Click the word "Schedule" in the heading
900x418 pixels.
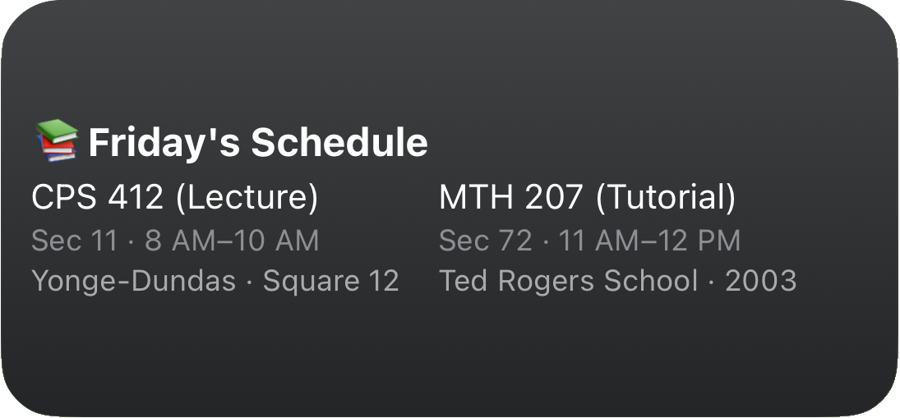[340, 143]
